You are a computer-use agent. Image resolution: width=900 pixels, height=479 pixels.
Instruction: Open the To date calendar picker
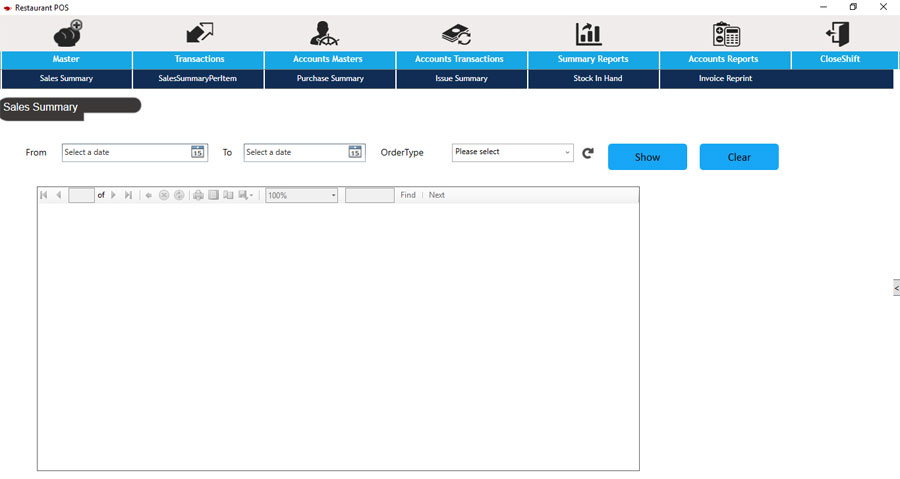[354, 152]
